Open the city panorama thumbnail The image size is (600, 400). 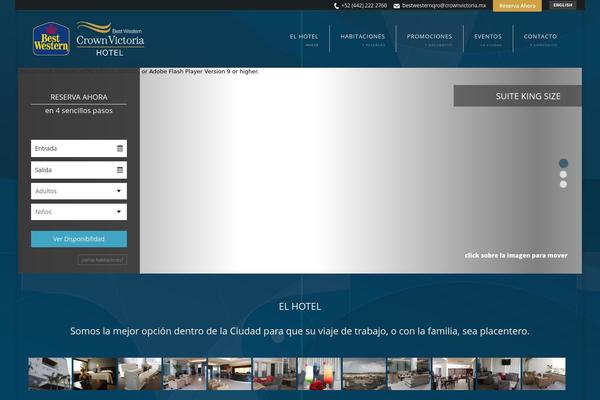point(364,374)
